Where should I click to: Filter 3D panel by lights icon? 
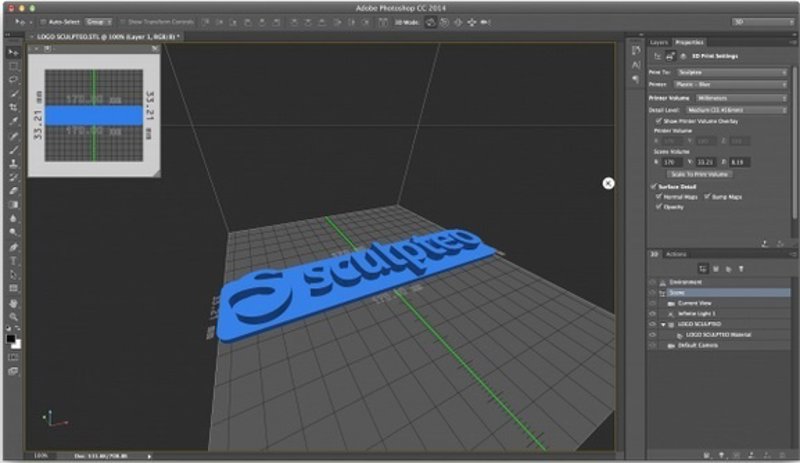point(741,268)
